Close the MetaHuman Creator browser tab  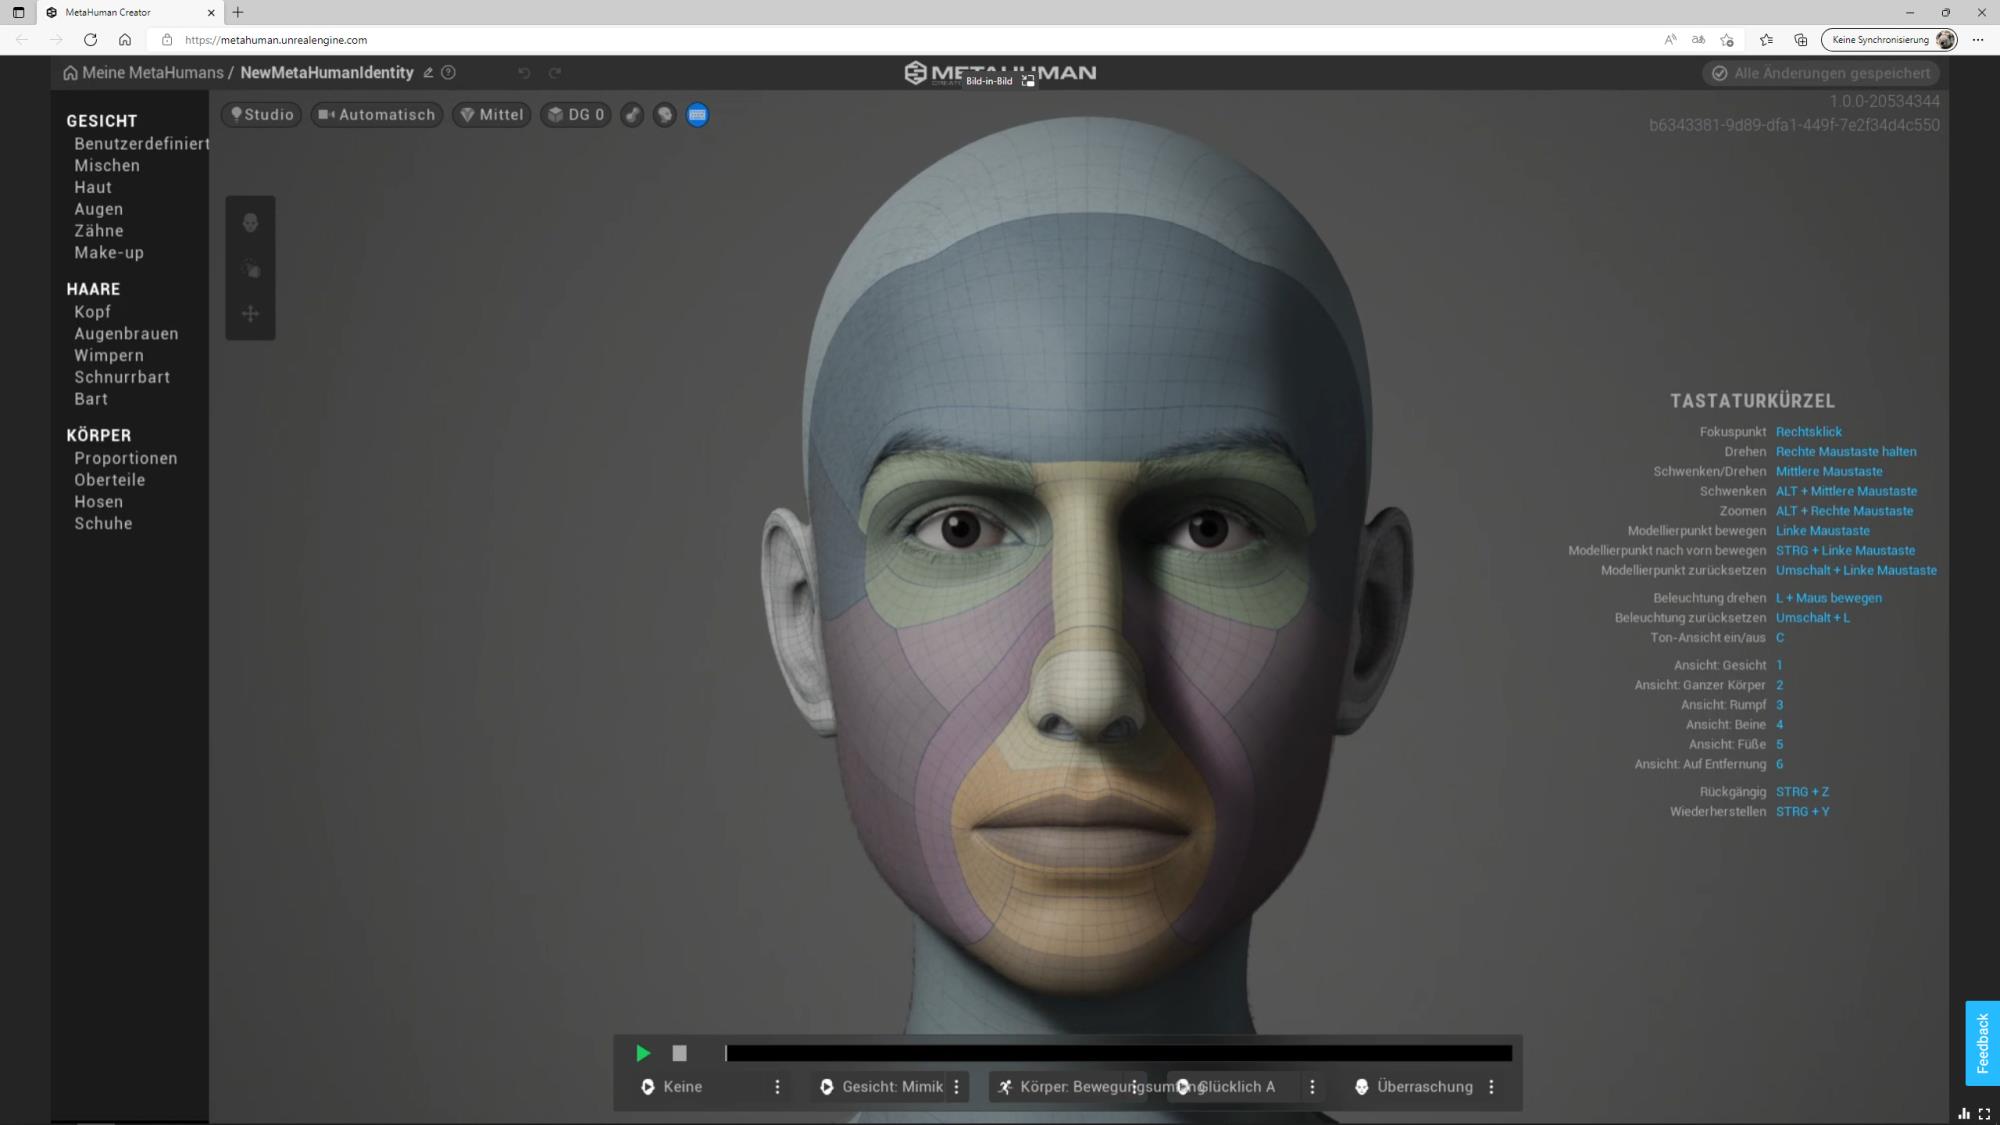point(211,13)
